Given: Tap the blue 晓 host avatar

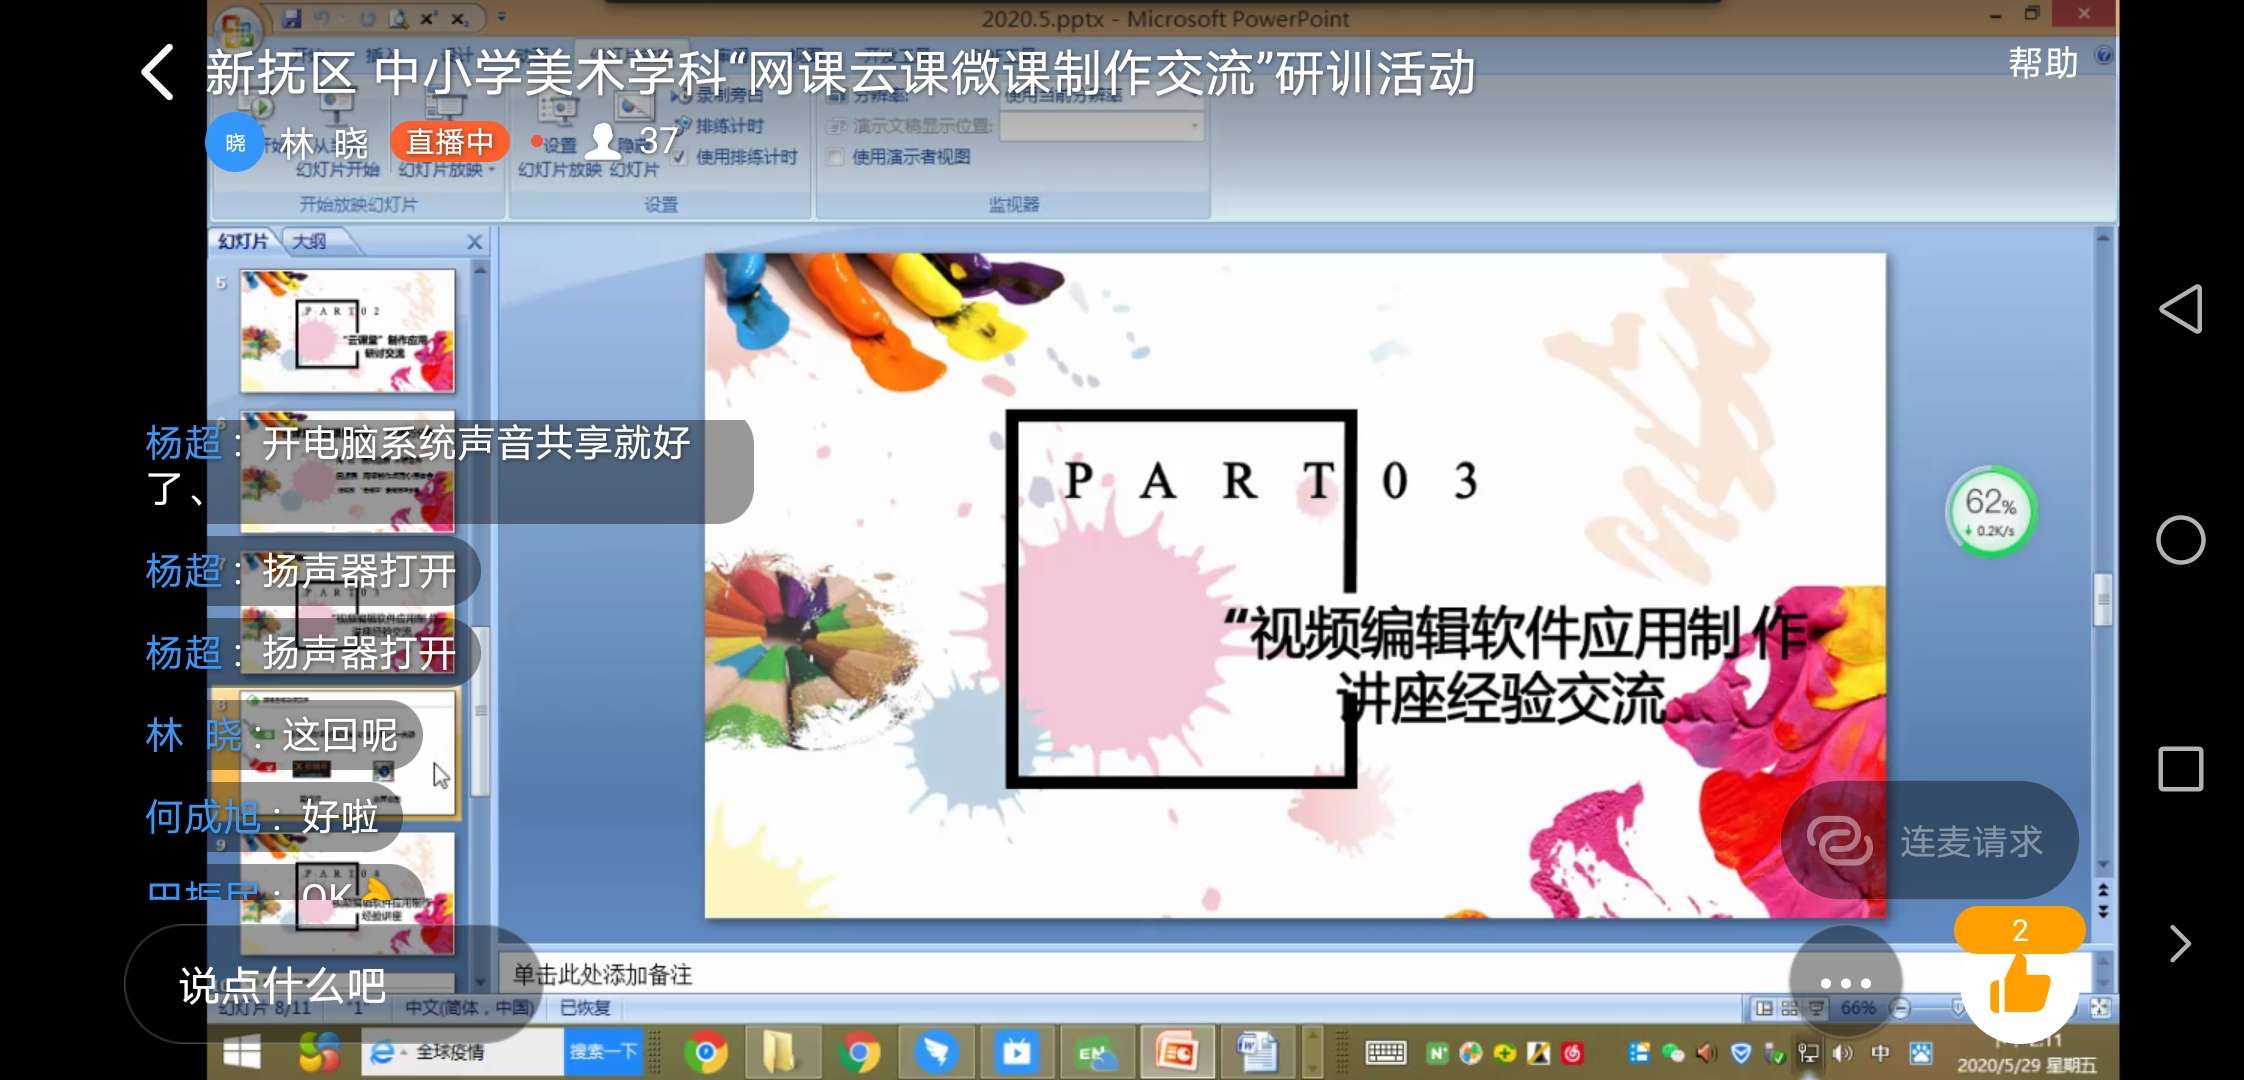Looking at the screenshot, I should [235, 143].
